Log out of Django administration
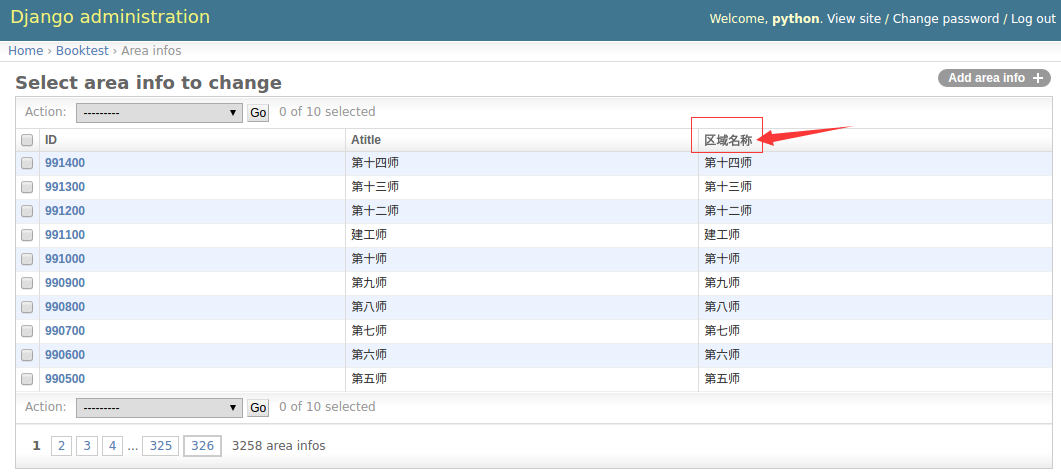Viewport: 1061px width, 472px height. pyautogui.click(x=1033, y=19)
